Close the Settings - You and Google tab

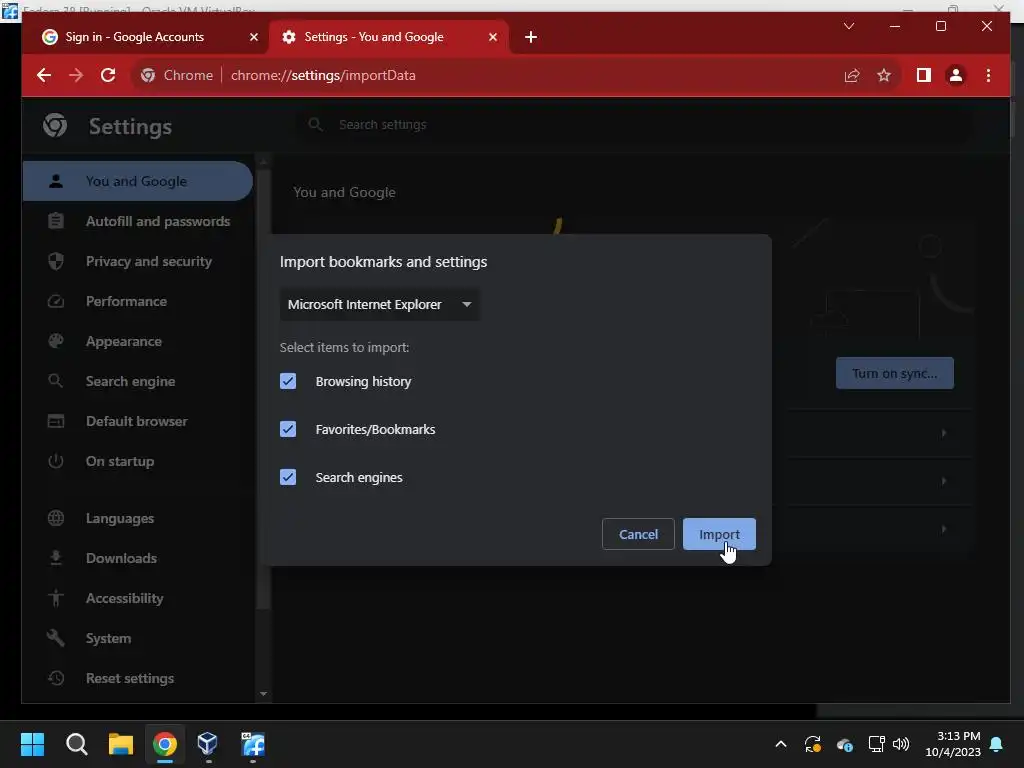coord(493,37)
